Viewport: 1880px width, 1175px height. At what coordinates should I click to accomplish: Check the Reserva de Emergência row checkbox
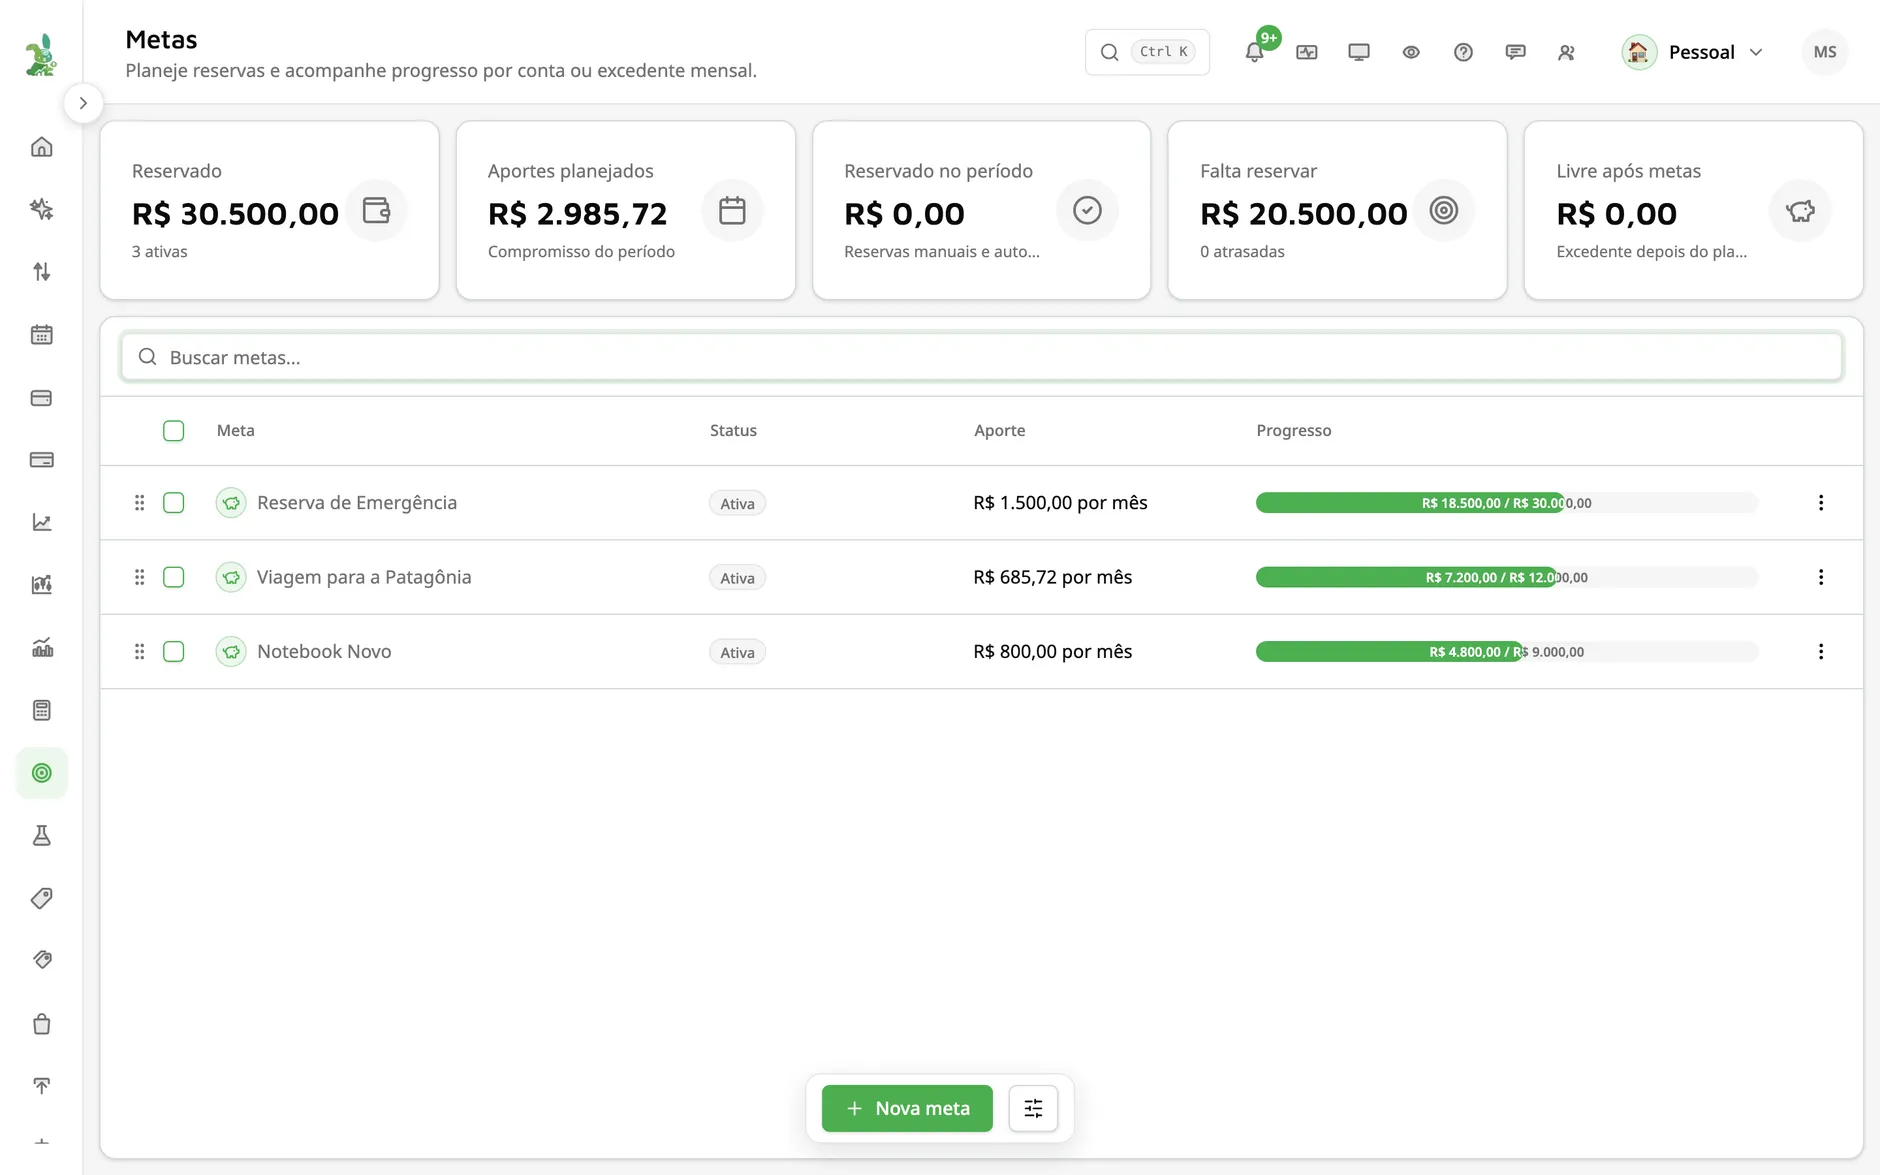pos(174,503)
